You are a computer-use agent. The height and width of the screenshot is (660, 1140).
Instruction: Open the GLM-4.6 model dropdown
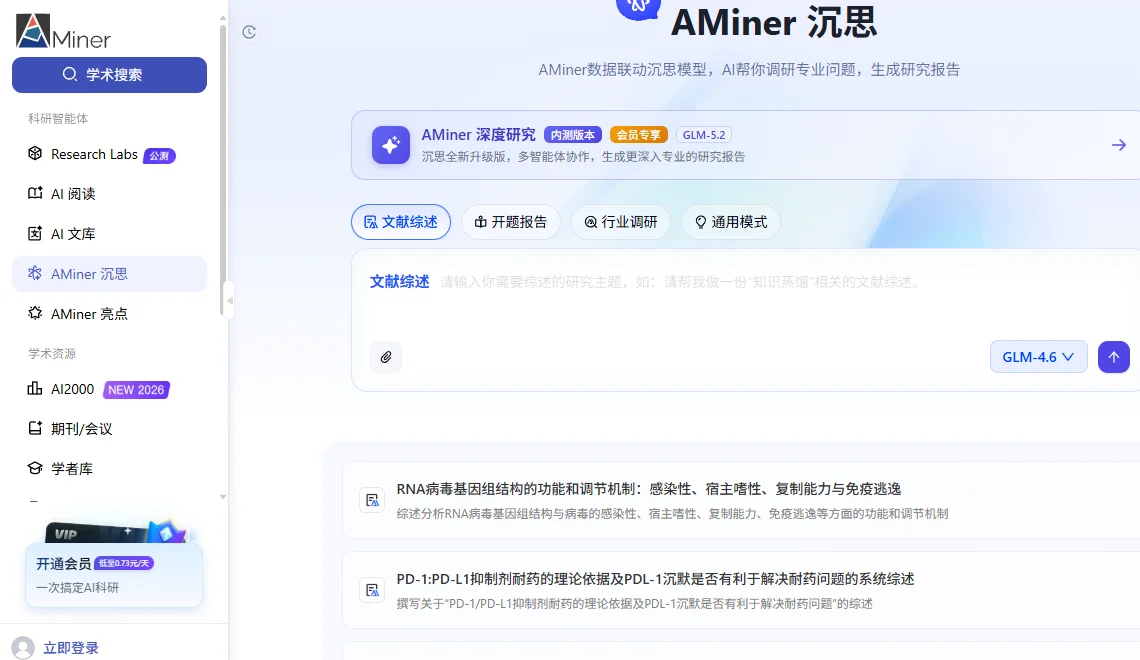click(x=1038, y=357)
